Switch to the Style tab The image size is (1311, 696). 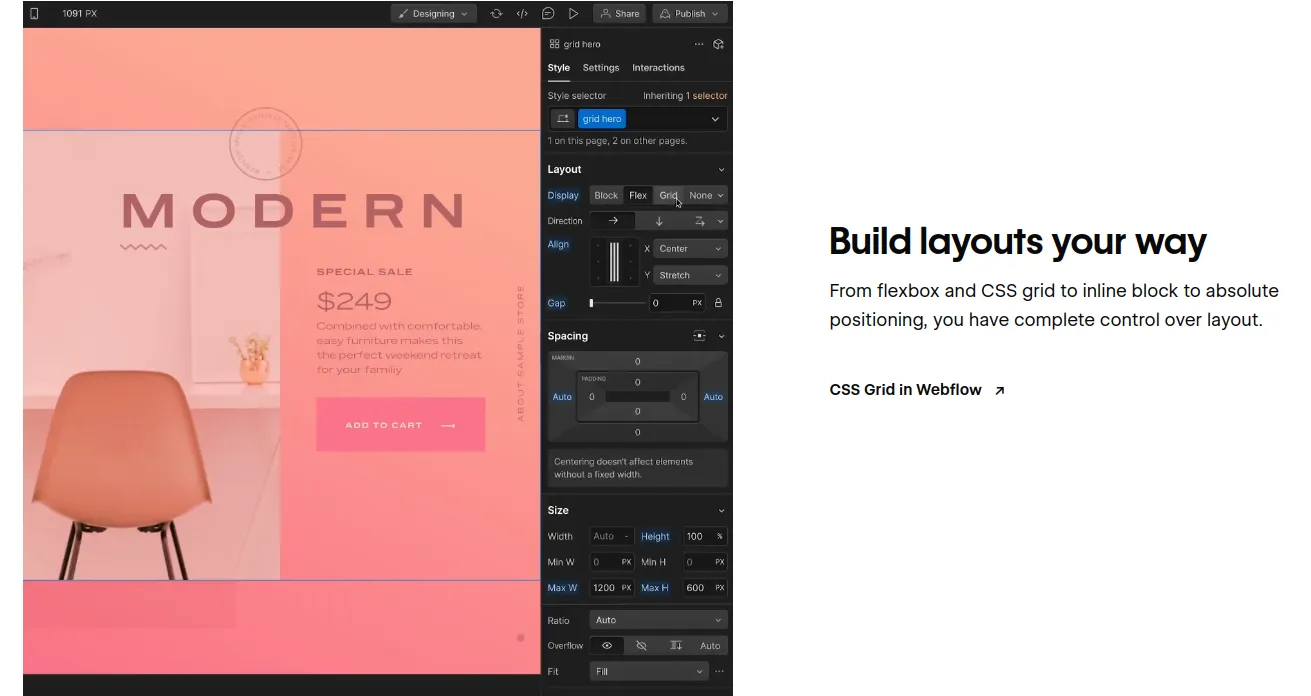[x=559, y=68]
